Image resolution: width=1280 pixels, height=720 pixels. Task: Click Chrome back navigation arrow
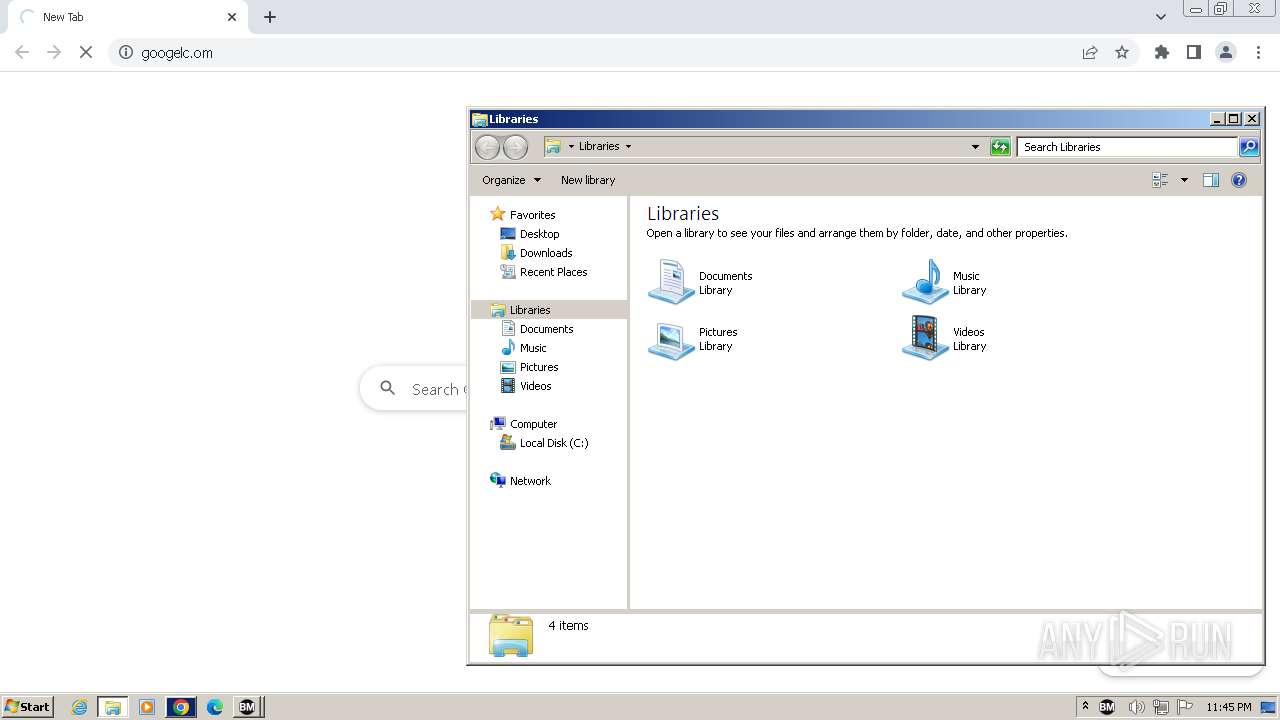(22, 53)
